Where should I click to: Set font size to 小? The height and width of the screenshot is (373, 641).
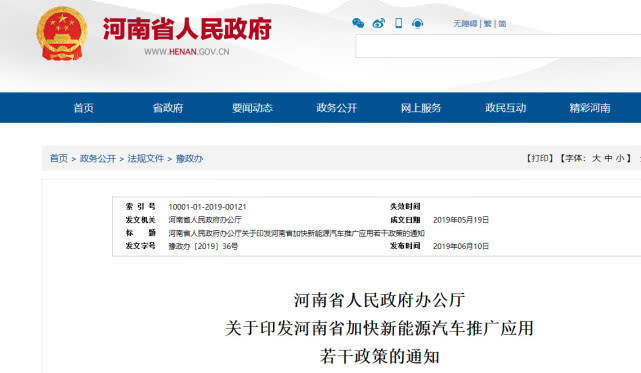point(620,158)
